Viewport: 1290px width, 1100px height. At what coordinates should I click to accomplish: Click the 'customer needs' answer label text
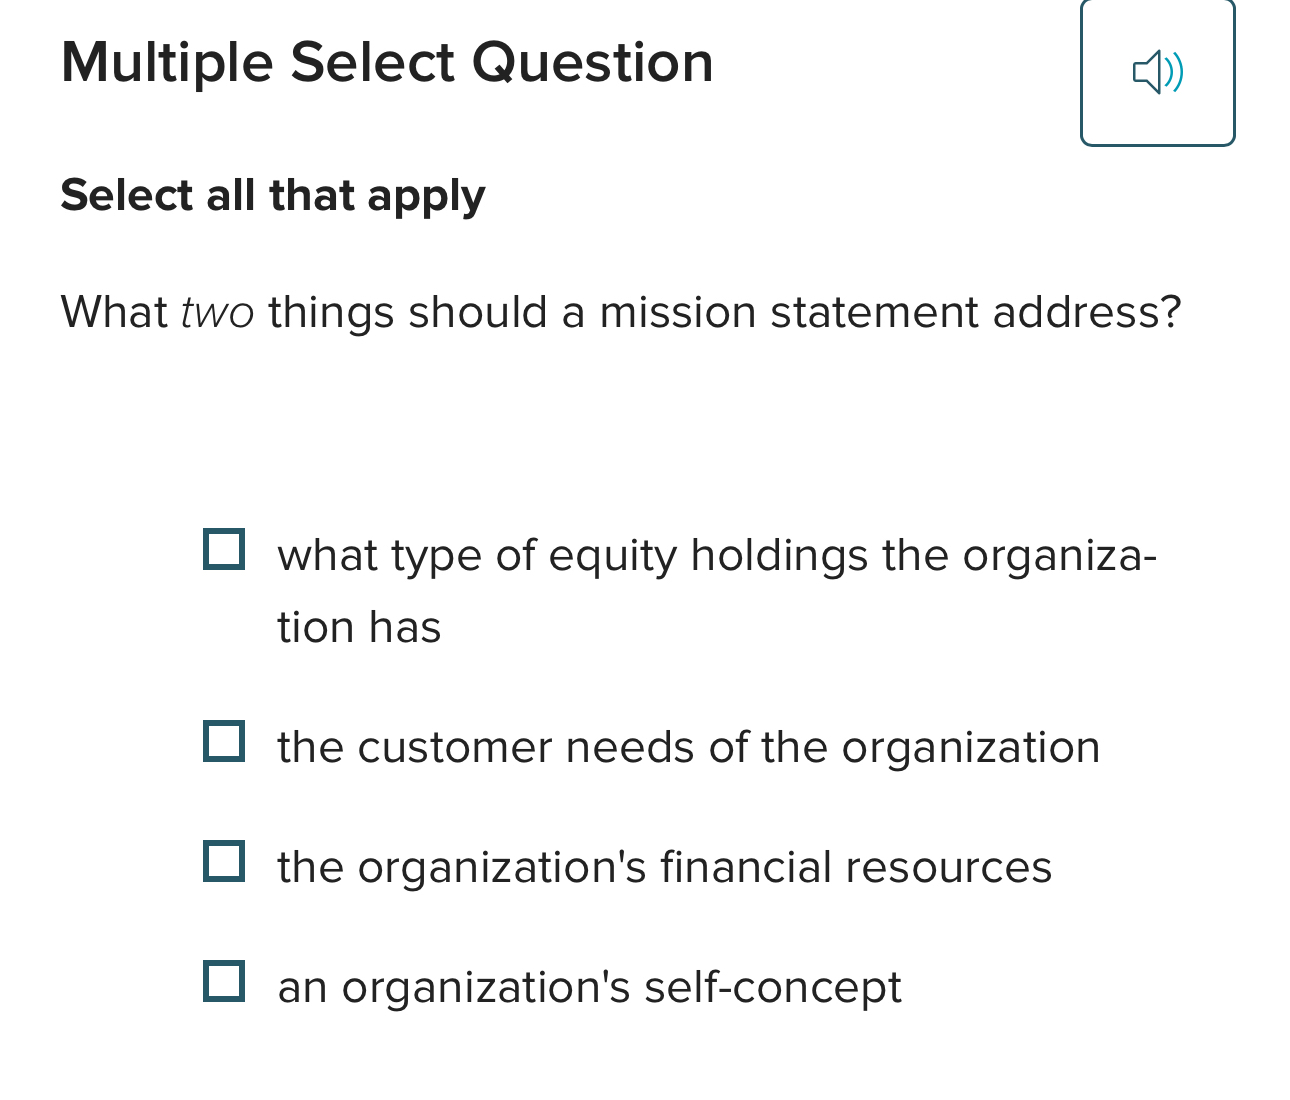pos(688,746)
